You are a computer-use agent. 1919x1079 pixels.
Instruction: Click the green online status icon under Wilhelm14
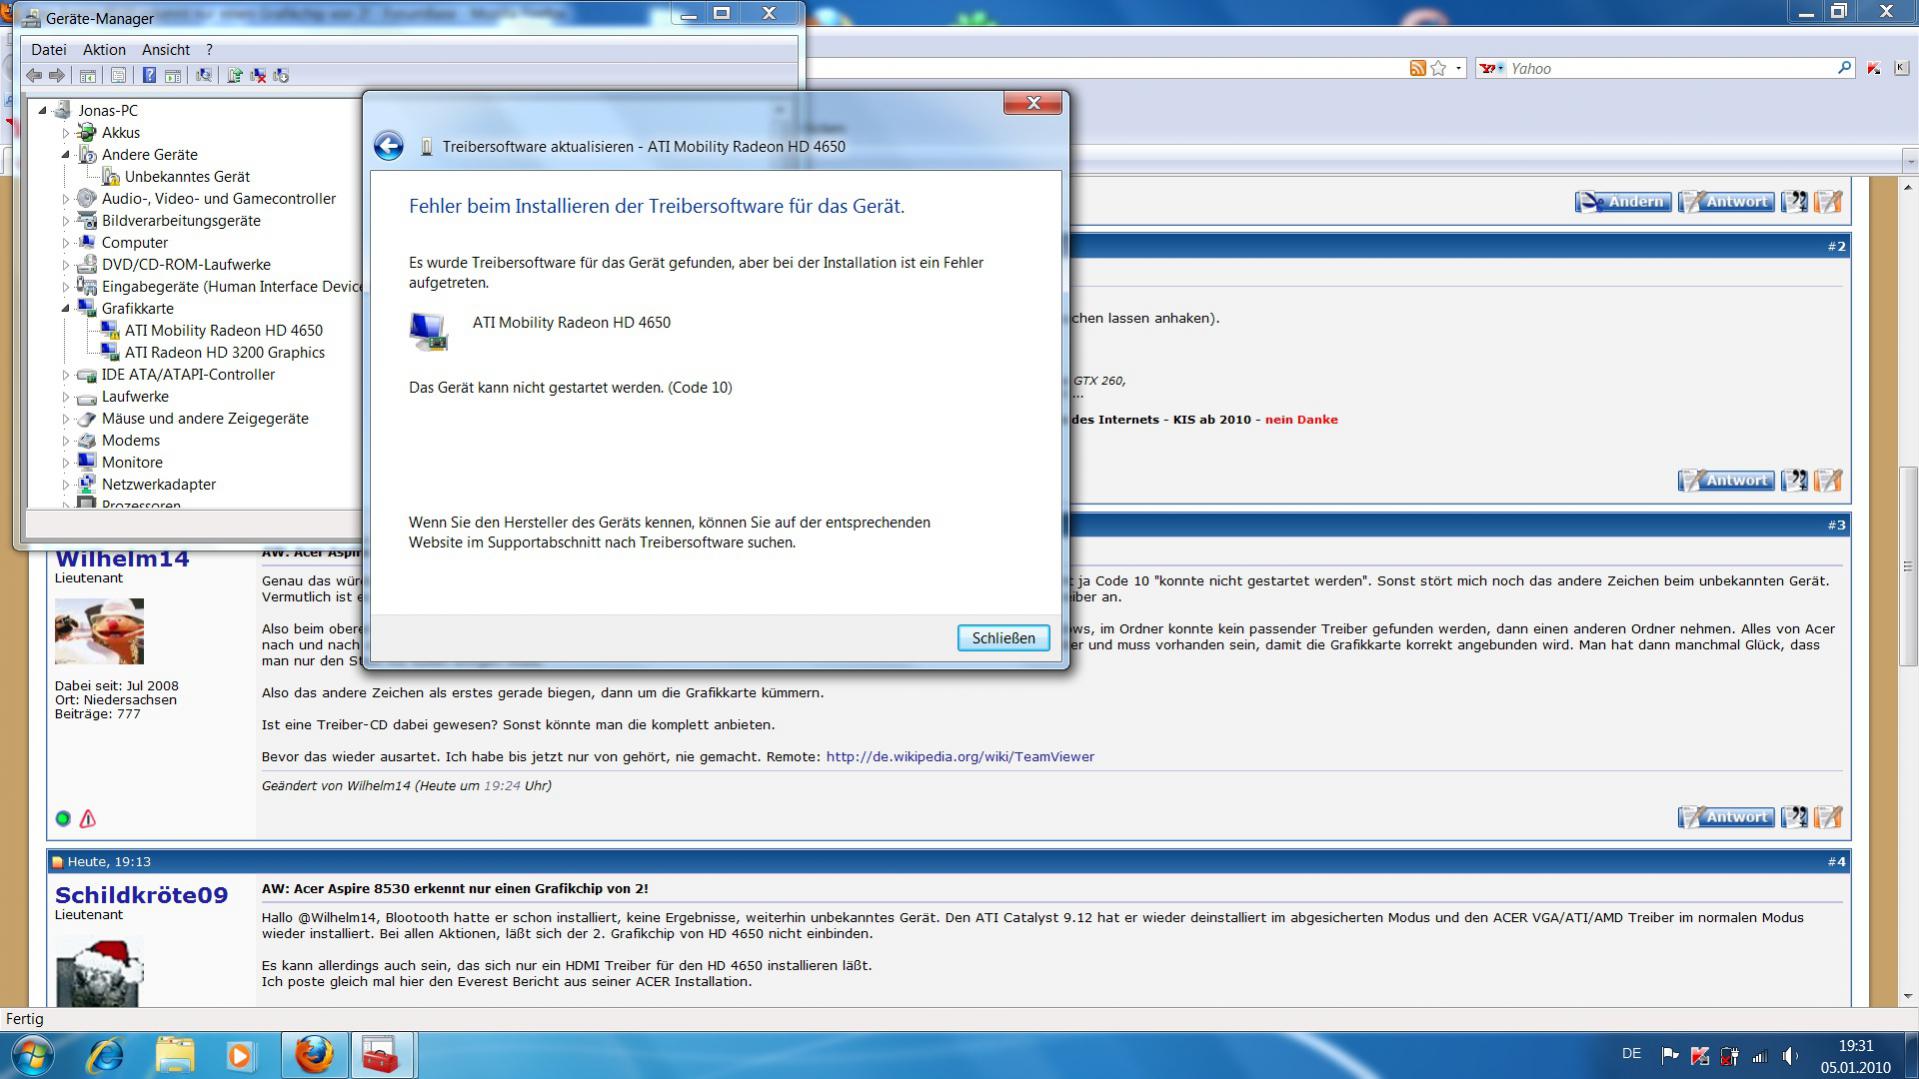(63, 819)
